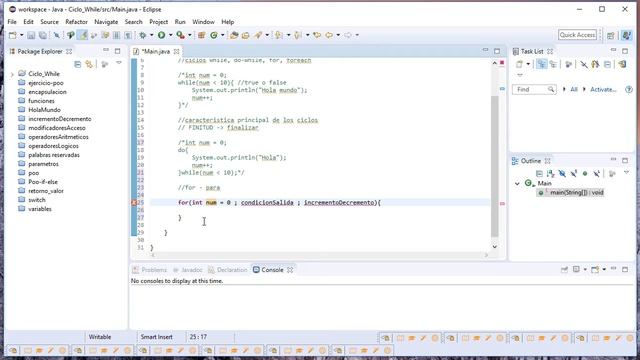Launch the program with green Run icon
Image resolution: width=640 pixels, height=360 pixels.
click(162, 35)
